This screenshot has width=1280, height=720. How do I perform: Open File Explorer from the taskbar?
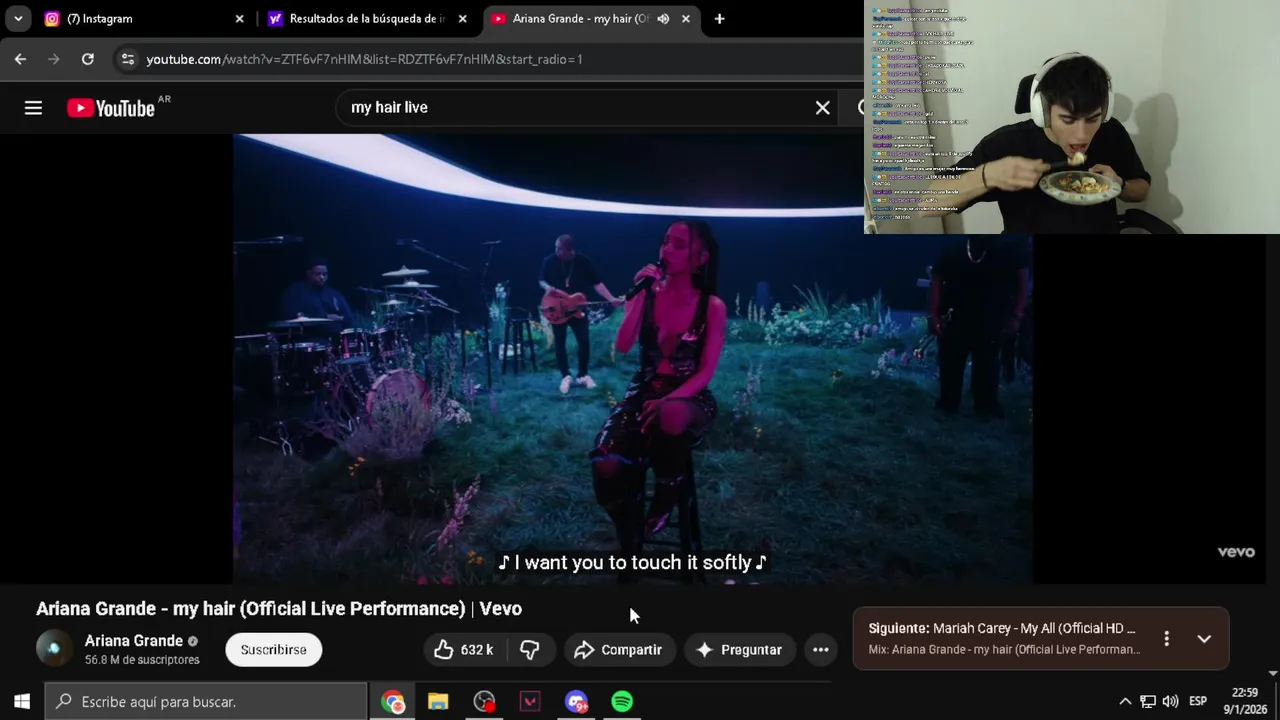[x=438, y=702]
